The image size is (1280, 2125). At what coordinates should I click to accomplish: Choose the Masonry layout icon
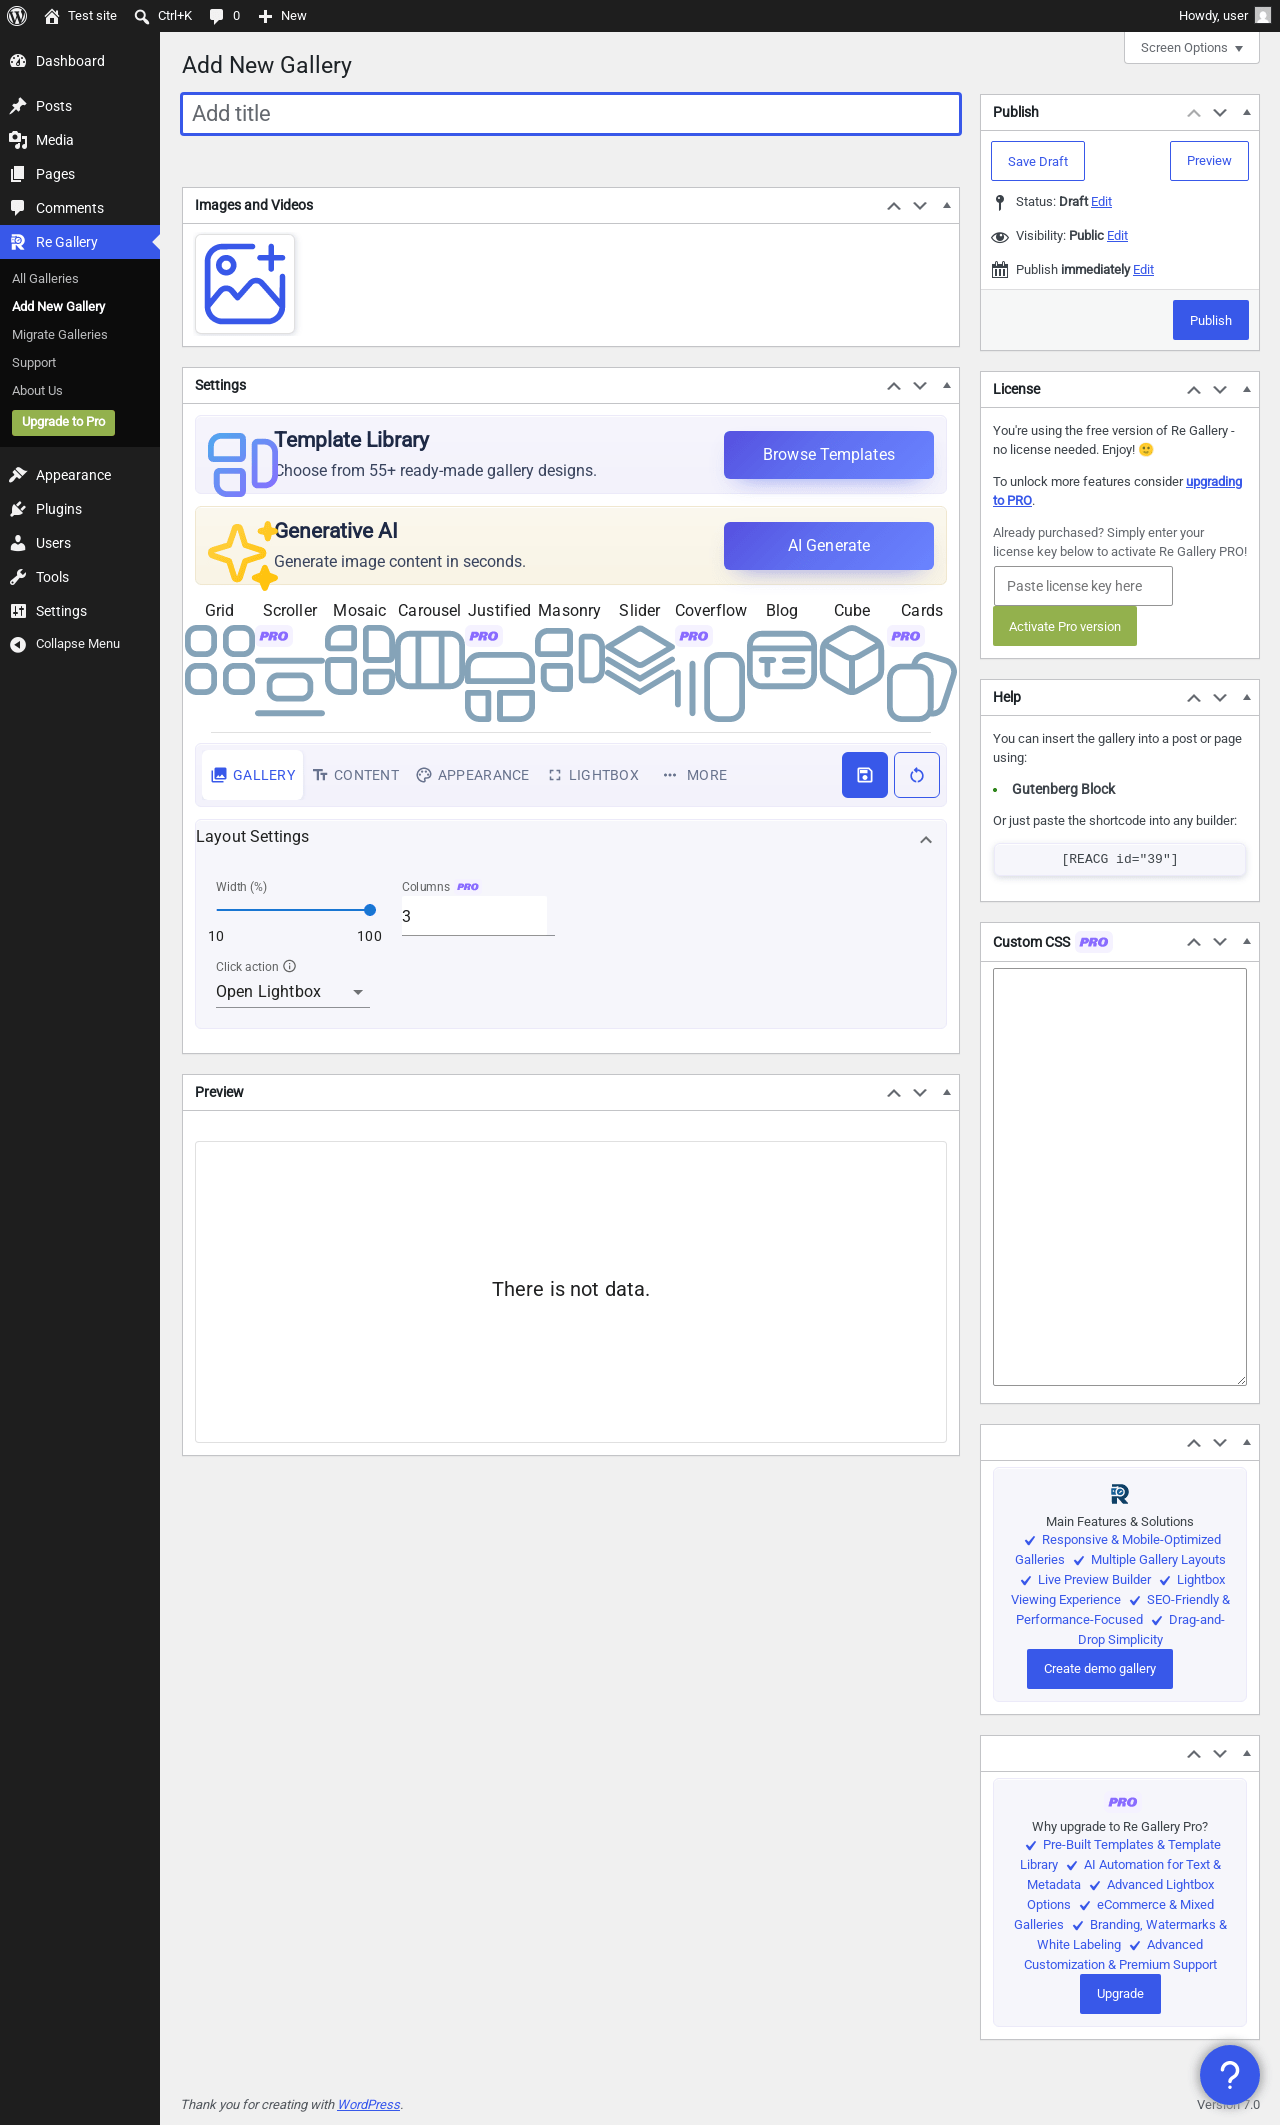[570, 660]
